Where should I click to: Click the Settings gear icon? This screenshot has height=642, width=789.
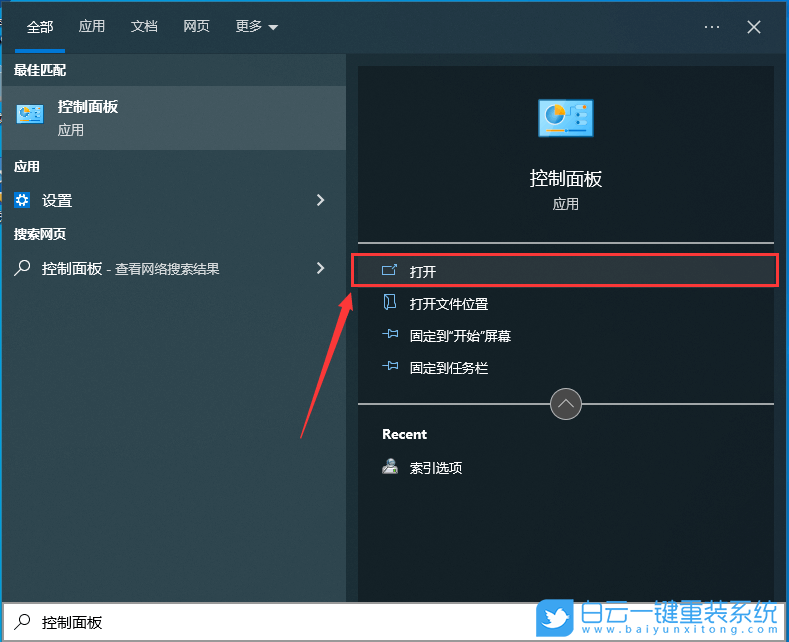point(22,200)
